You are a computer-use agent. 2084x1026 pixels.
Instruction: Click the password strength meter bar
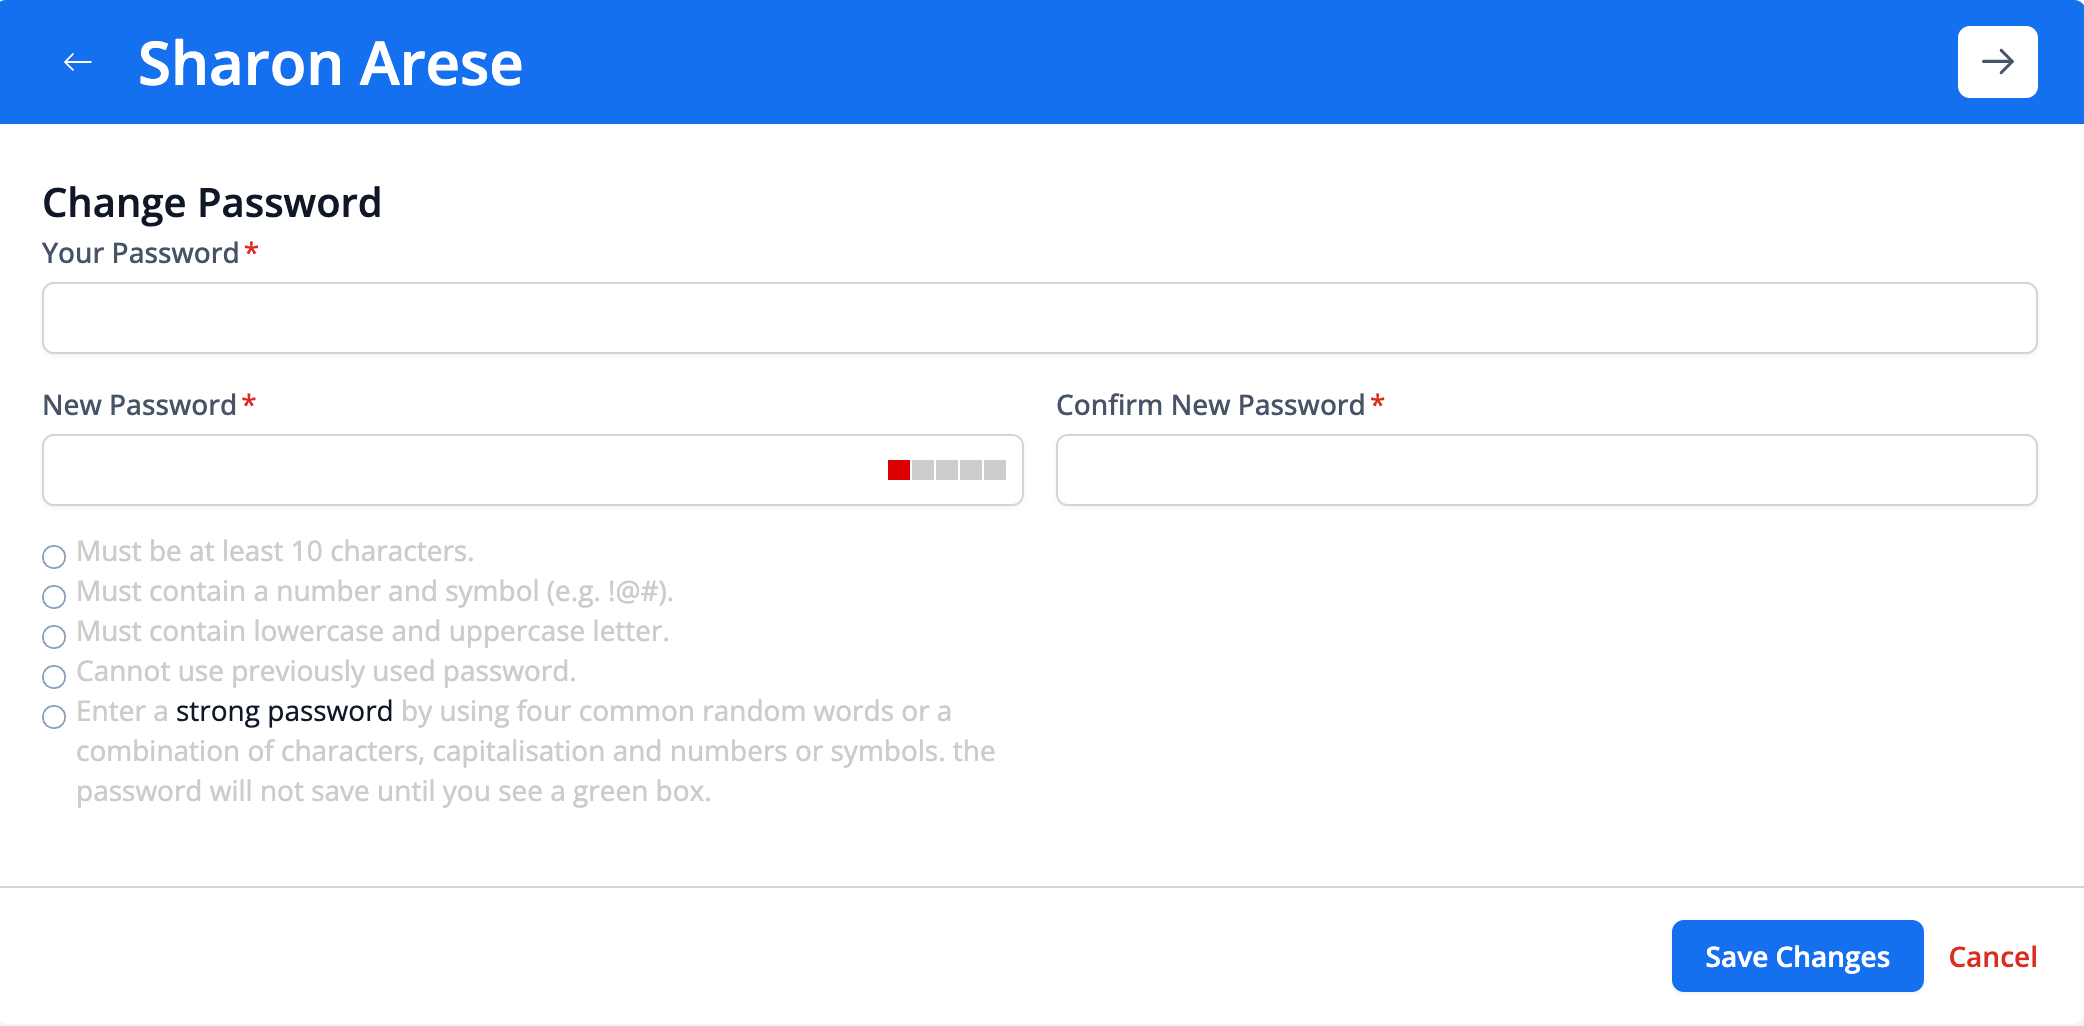946,470
